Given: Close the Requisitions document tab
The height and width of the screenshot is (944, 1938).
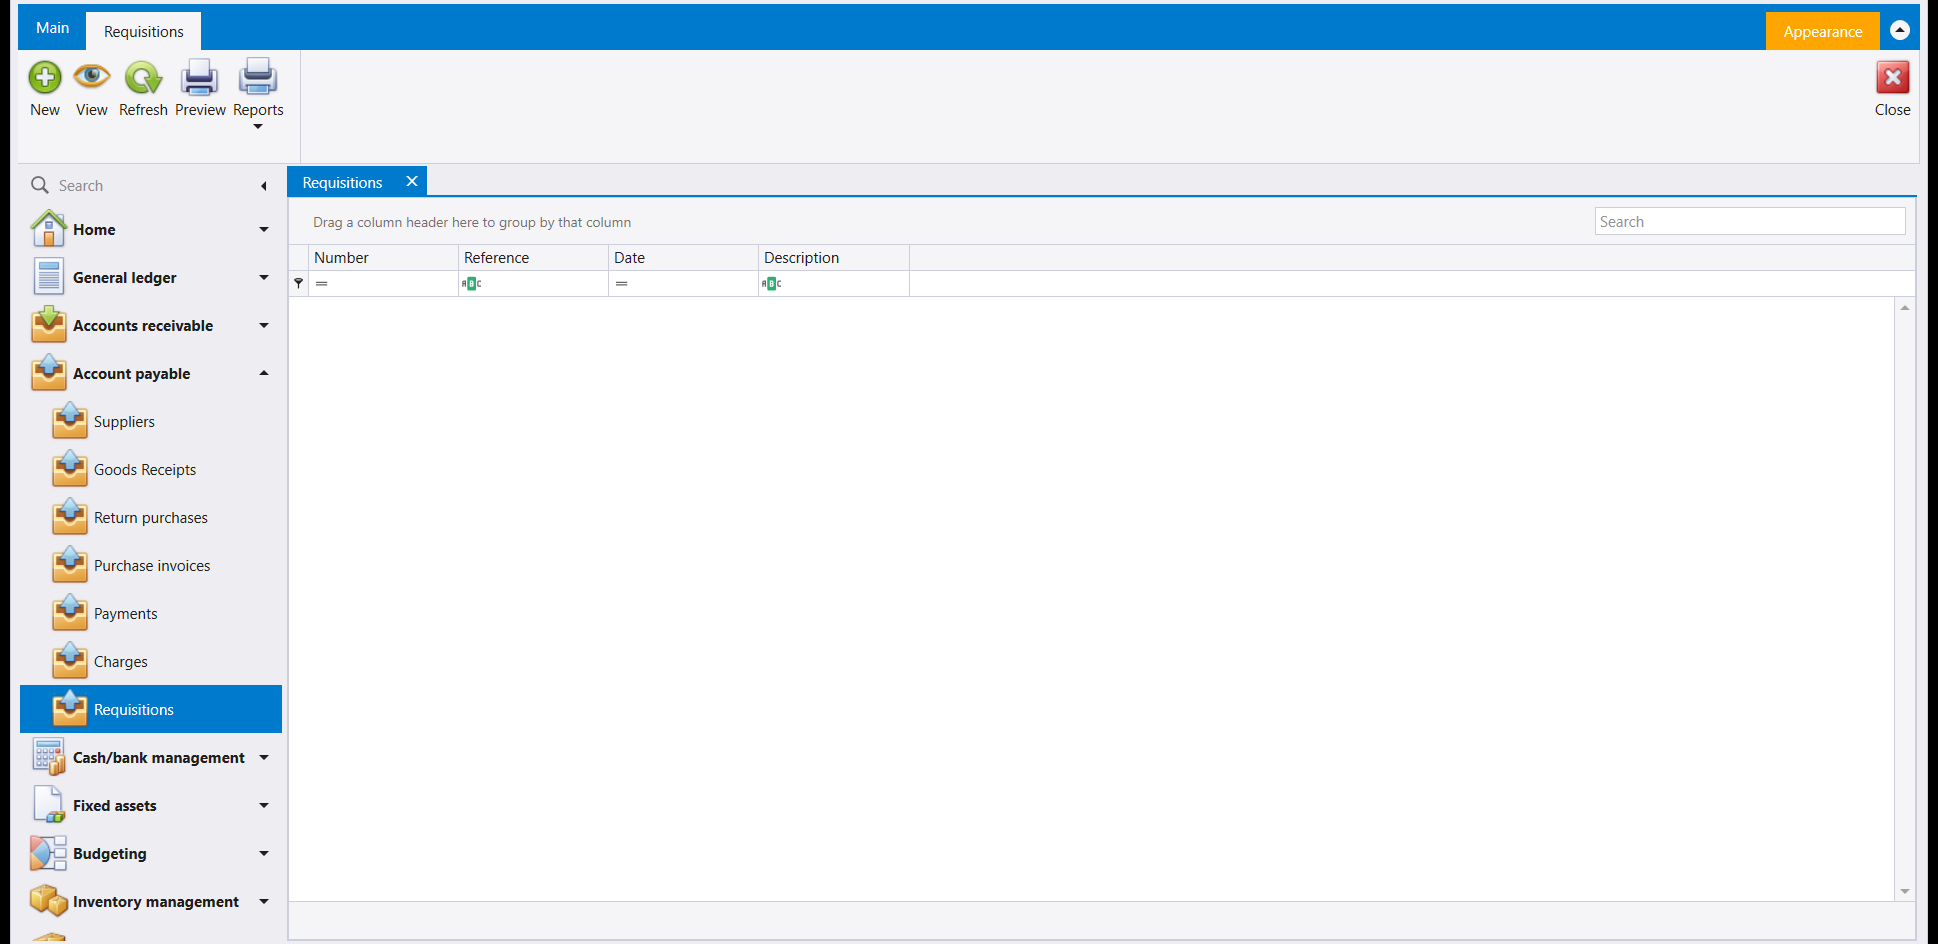Looking at the screenshot, I should (412, 181).
